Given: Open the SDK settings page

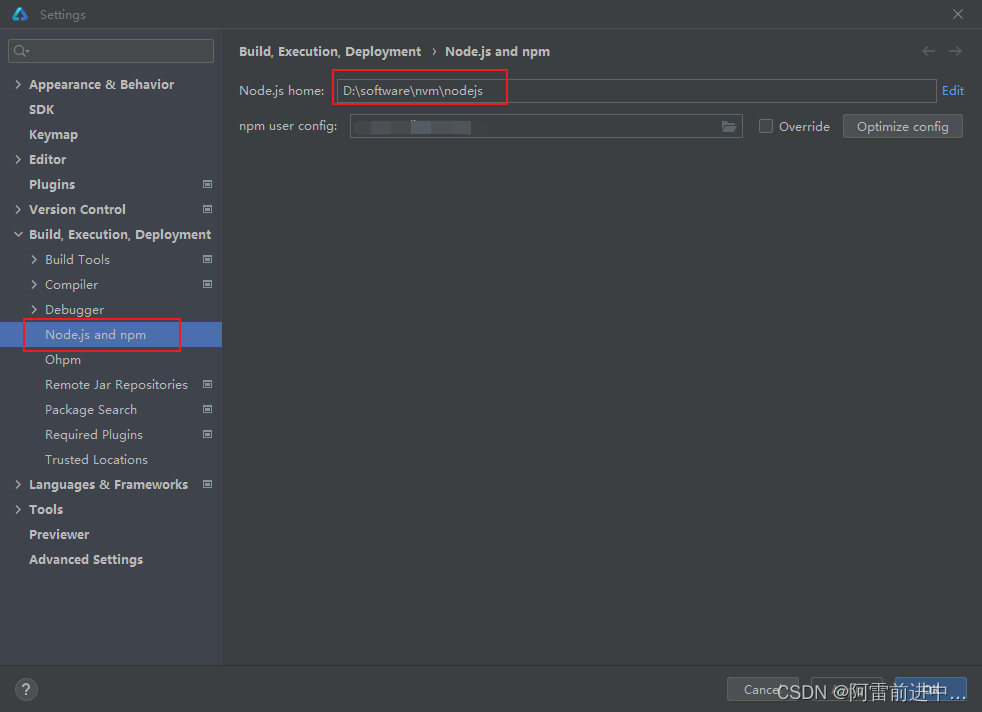Looking at the screenshot, I should point(41,110).
